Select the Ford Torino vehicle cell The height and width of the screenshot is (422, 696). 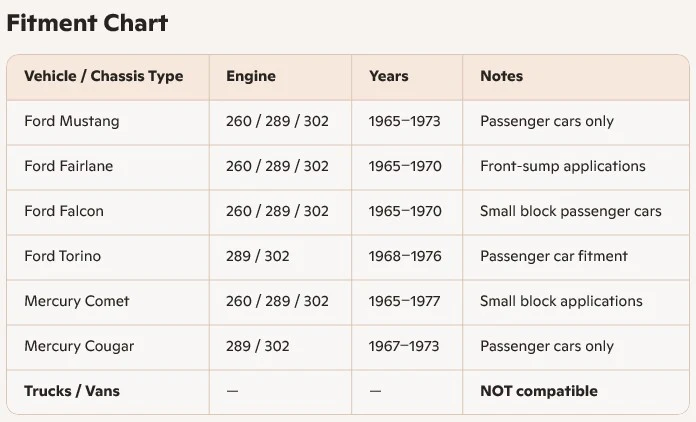click(x=63, y=256)
